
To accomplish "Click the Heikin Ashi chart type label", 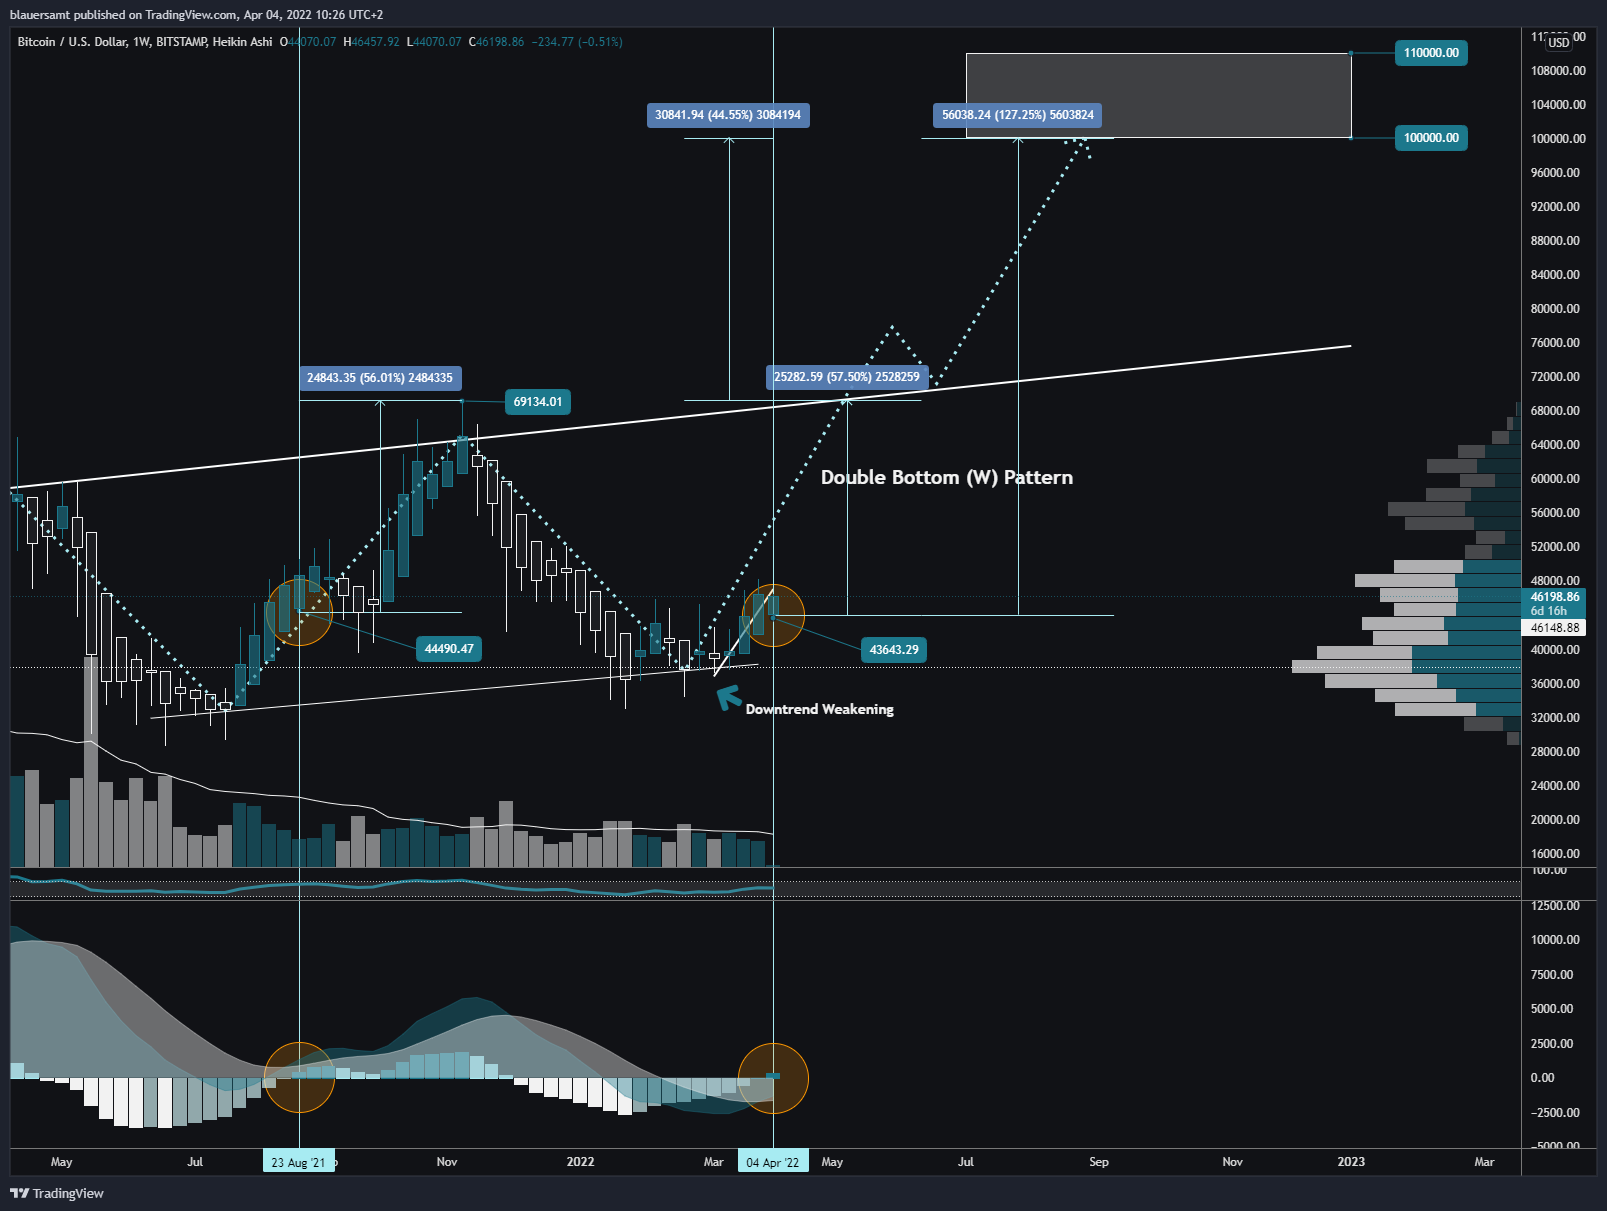I will tap(242, 42).
